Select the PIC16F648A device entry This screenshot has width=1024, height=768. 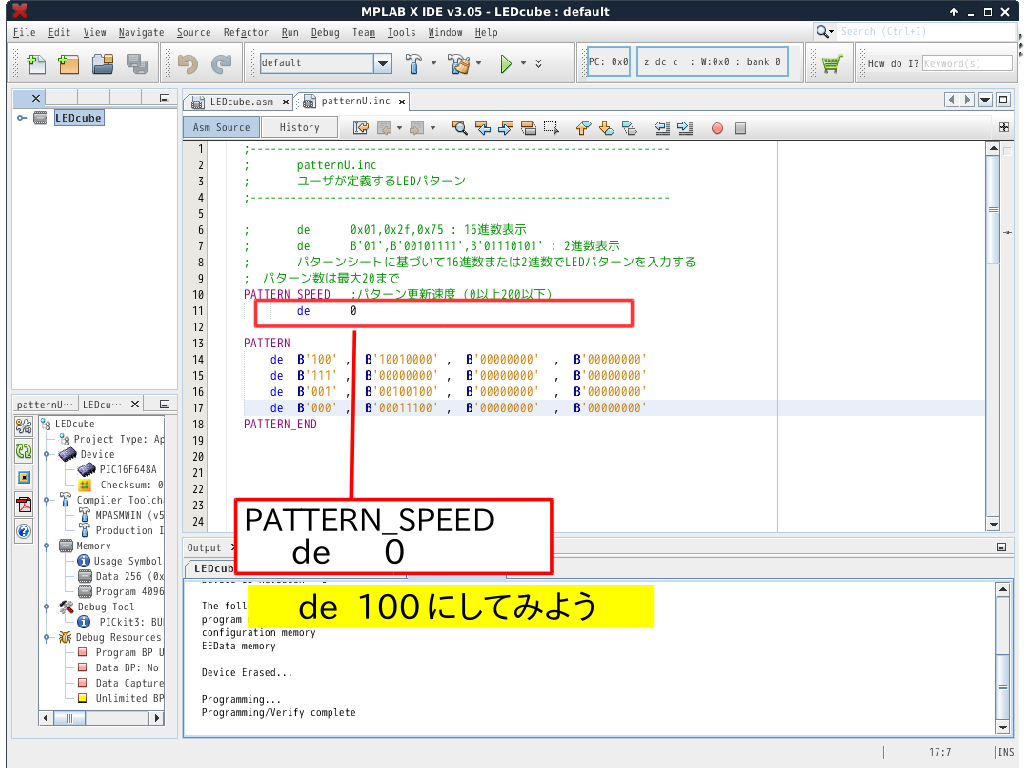pos(127,470)
